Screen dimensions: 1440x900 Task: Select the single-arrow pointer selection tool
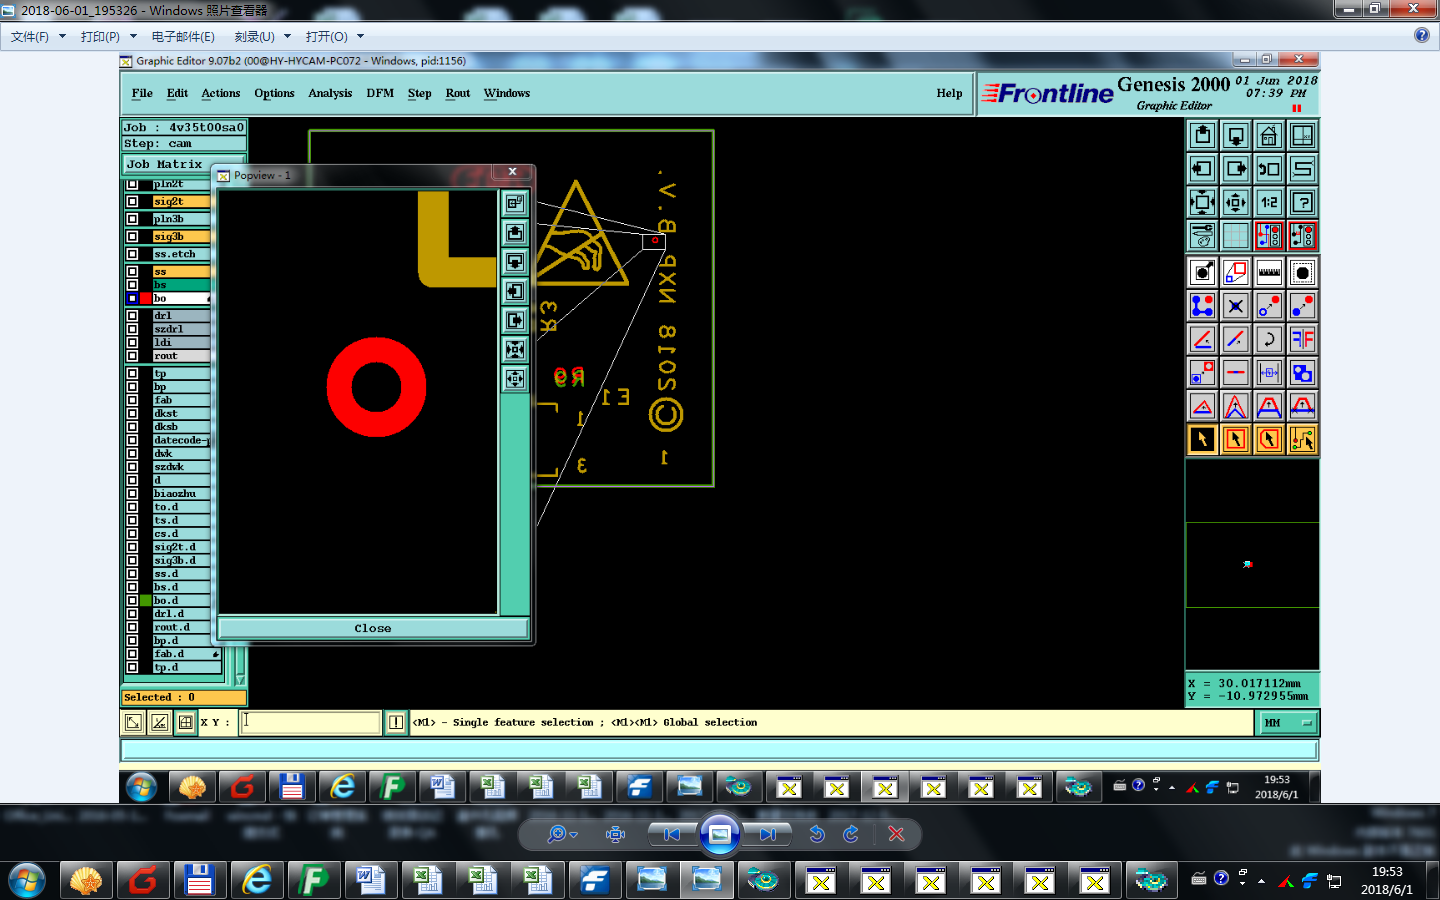pos(1203,439)
